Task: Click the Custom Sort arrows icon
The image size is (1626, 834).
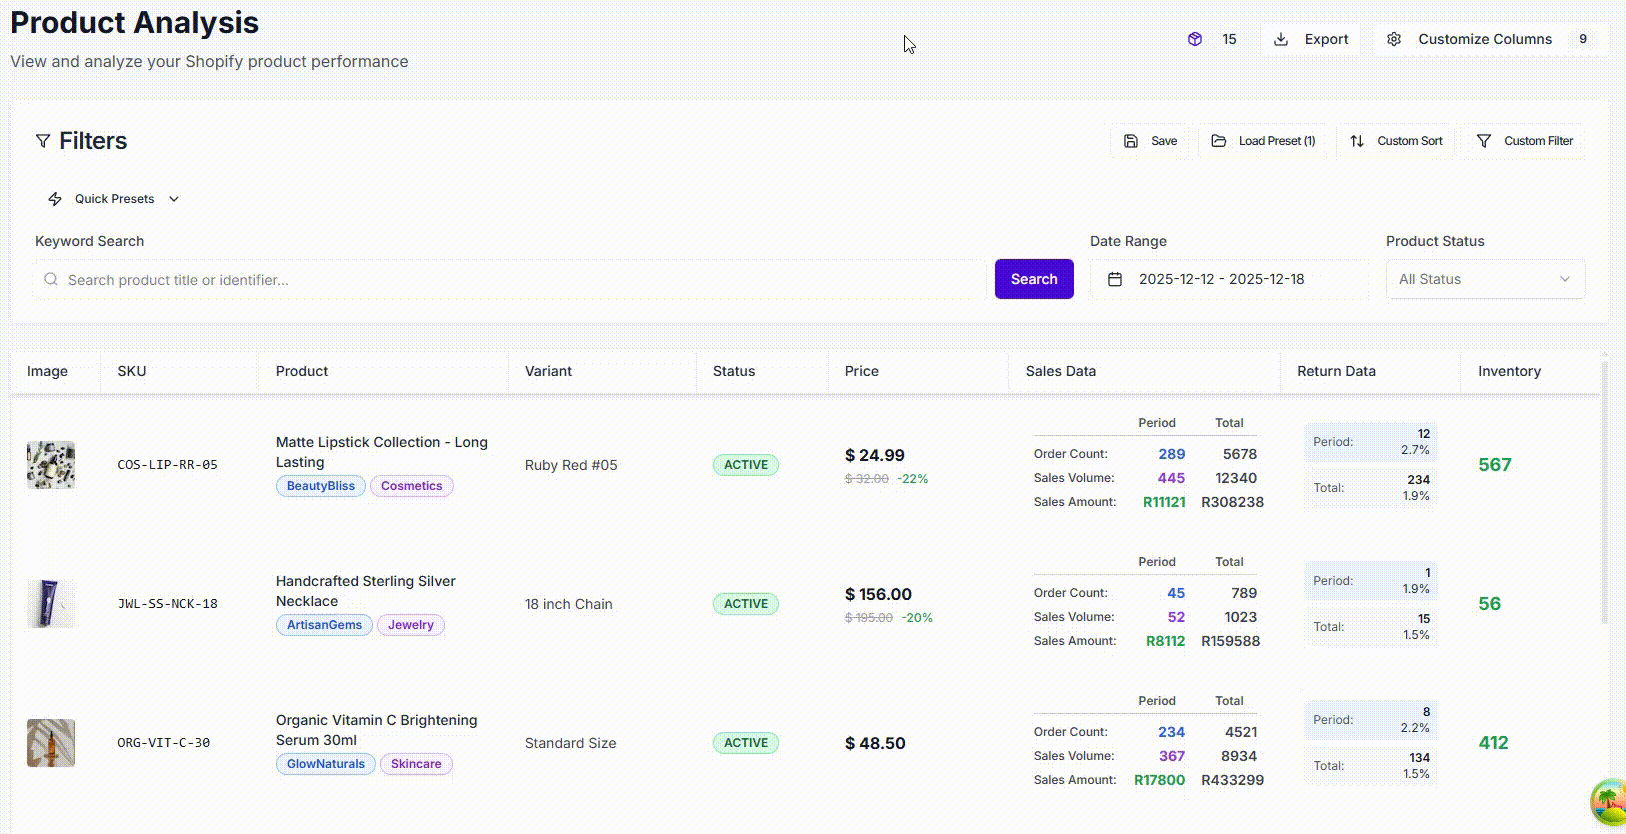Action: (1357, 141)
